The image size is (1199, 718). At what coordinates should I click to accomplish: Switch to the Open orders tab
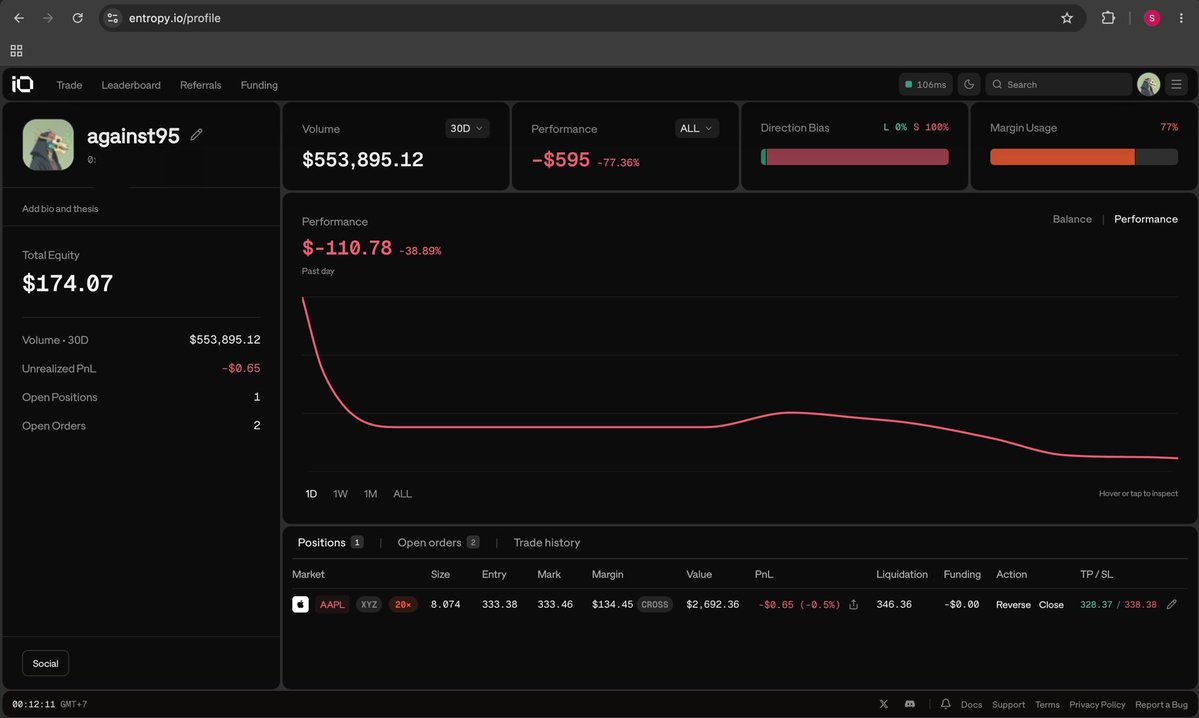[x=438, y=542]
